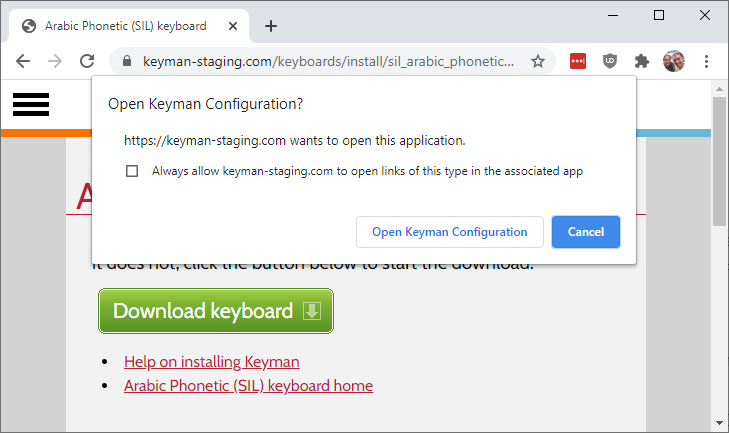Open a new tab with plus button
The image size is (729, 433).
[271, 26]
